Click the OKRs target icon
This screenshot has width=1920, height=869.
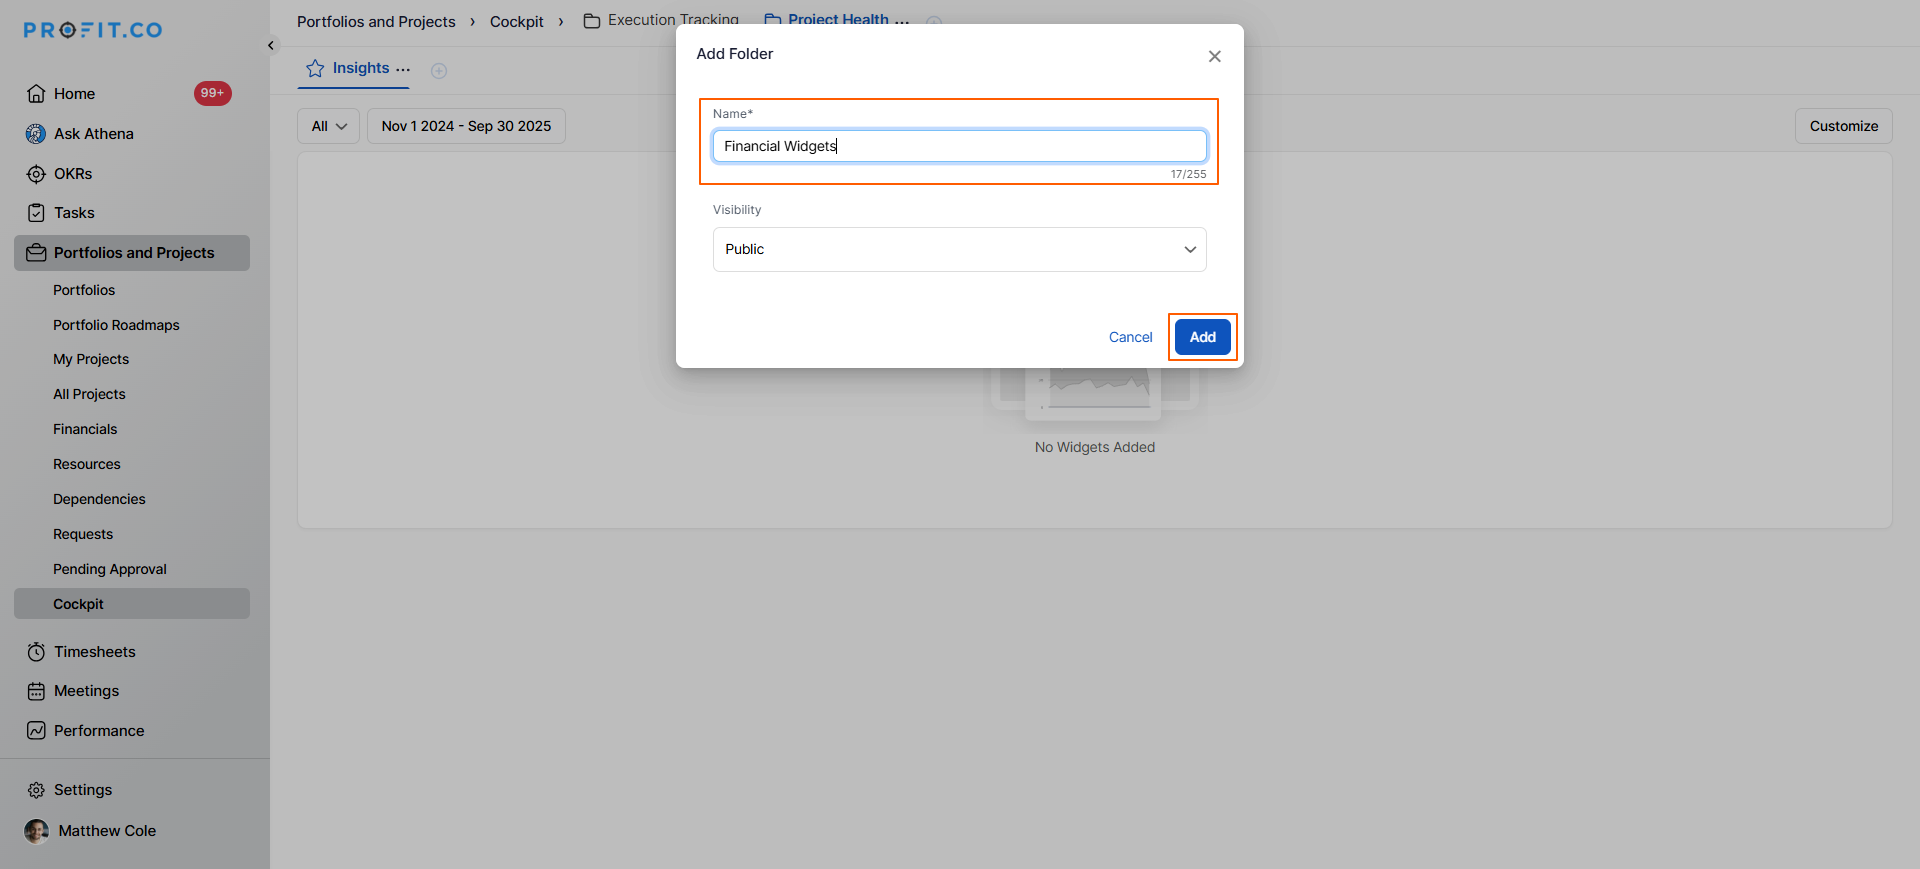coord(36,174)
